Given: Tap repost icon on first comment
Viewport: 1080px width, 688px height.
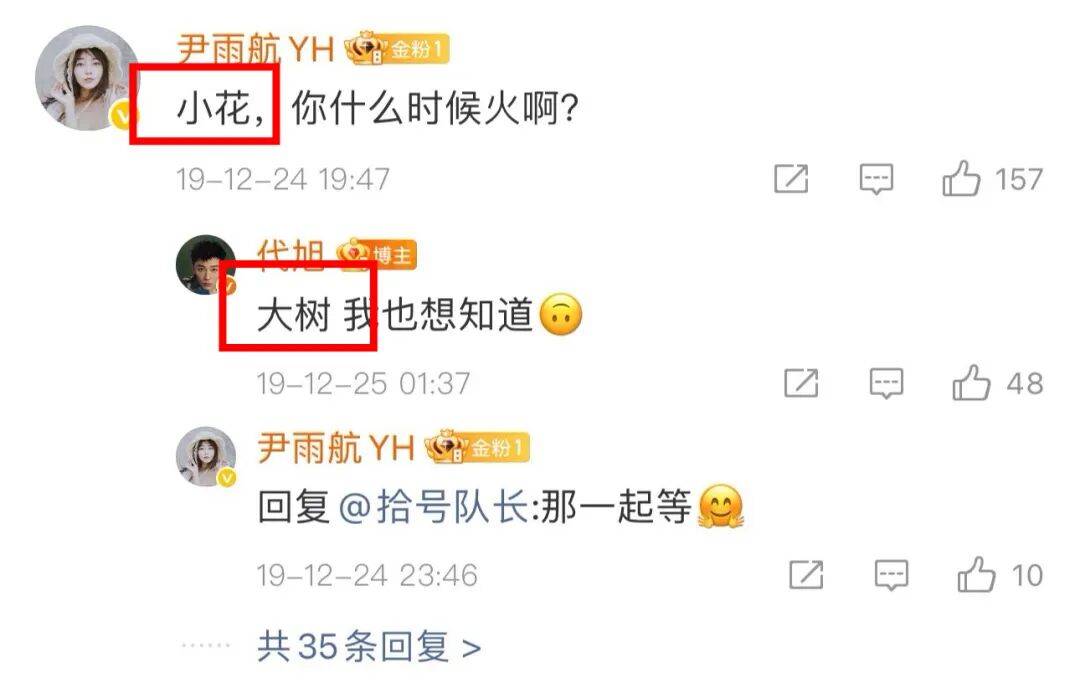Looking at the screenshot, I should [791, 179].
